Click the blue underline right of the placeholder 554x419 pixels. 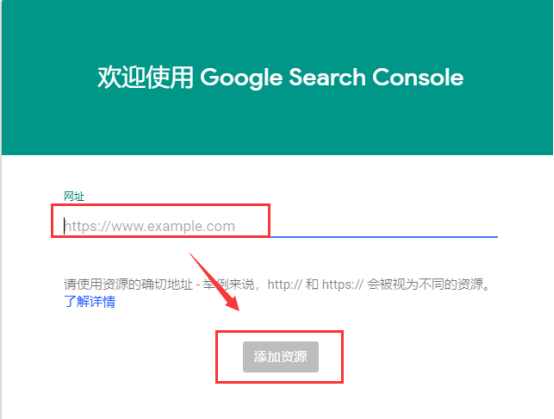[384, 237]
